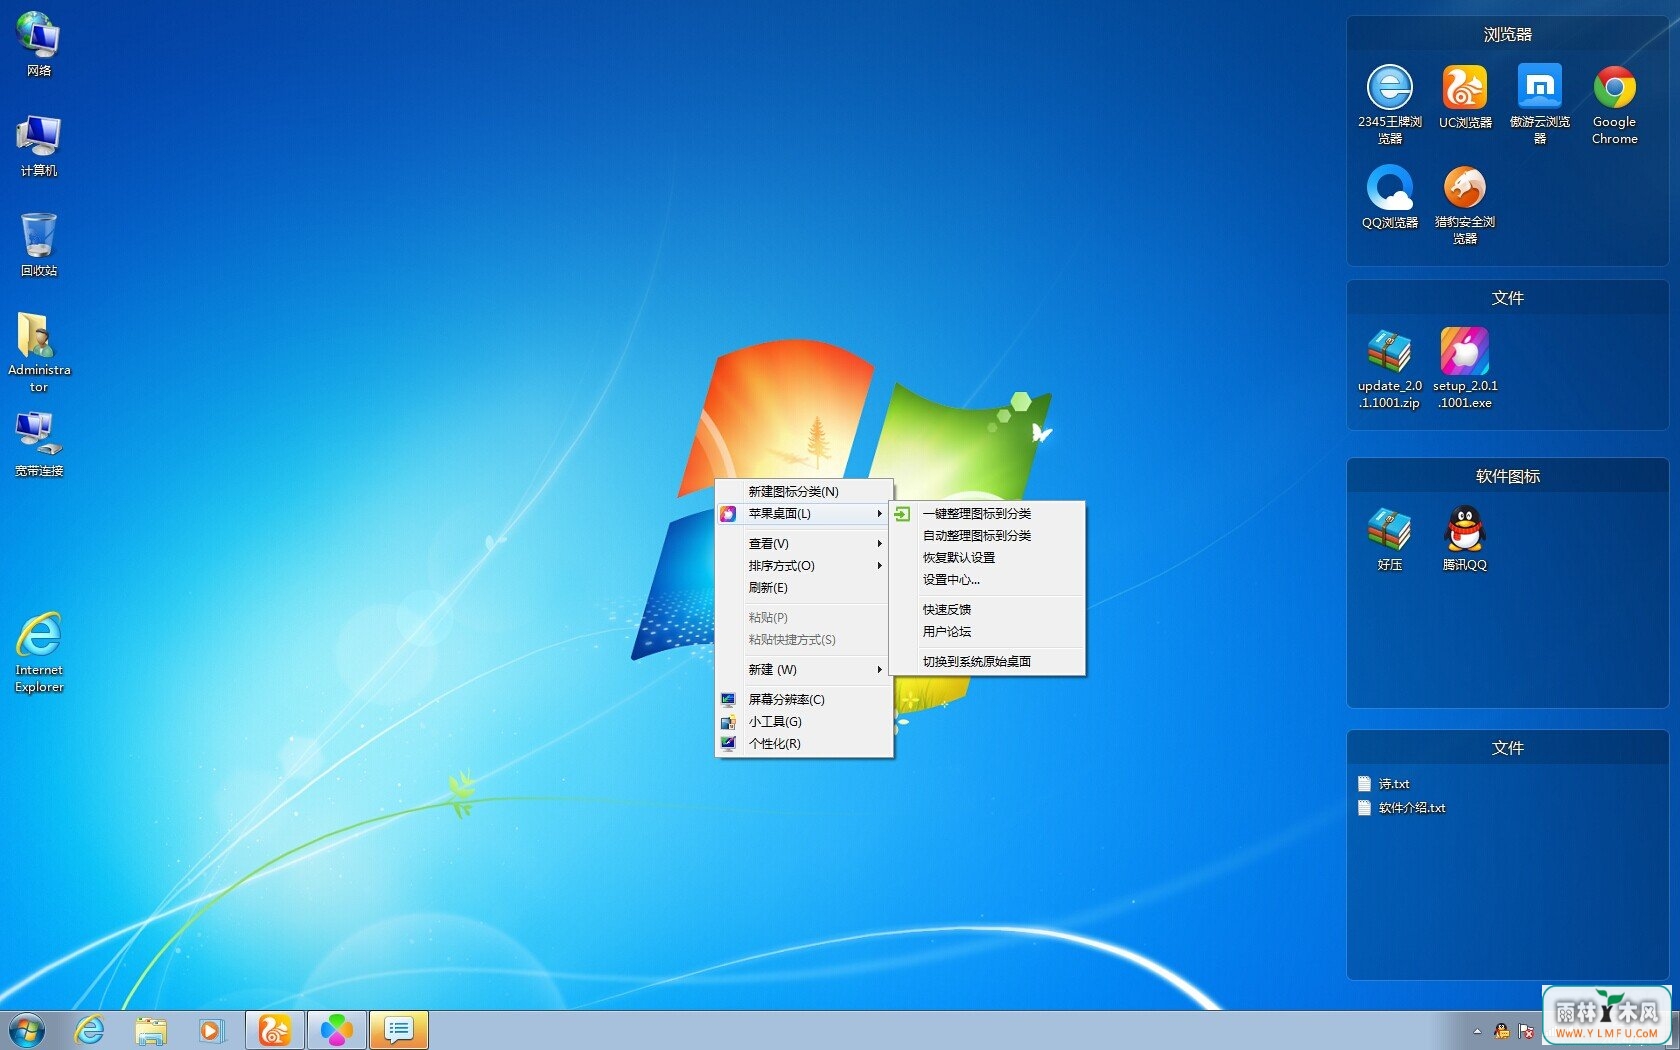Select the setup_2.0.1.1001.exe file icon
The image size is (1680, 1050).
[x=1465, y=368]
